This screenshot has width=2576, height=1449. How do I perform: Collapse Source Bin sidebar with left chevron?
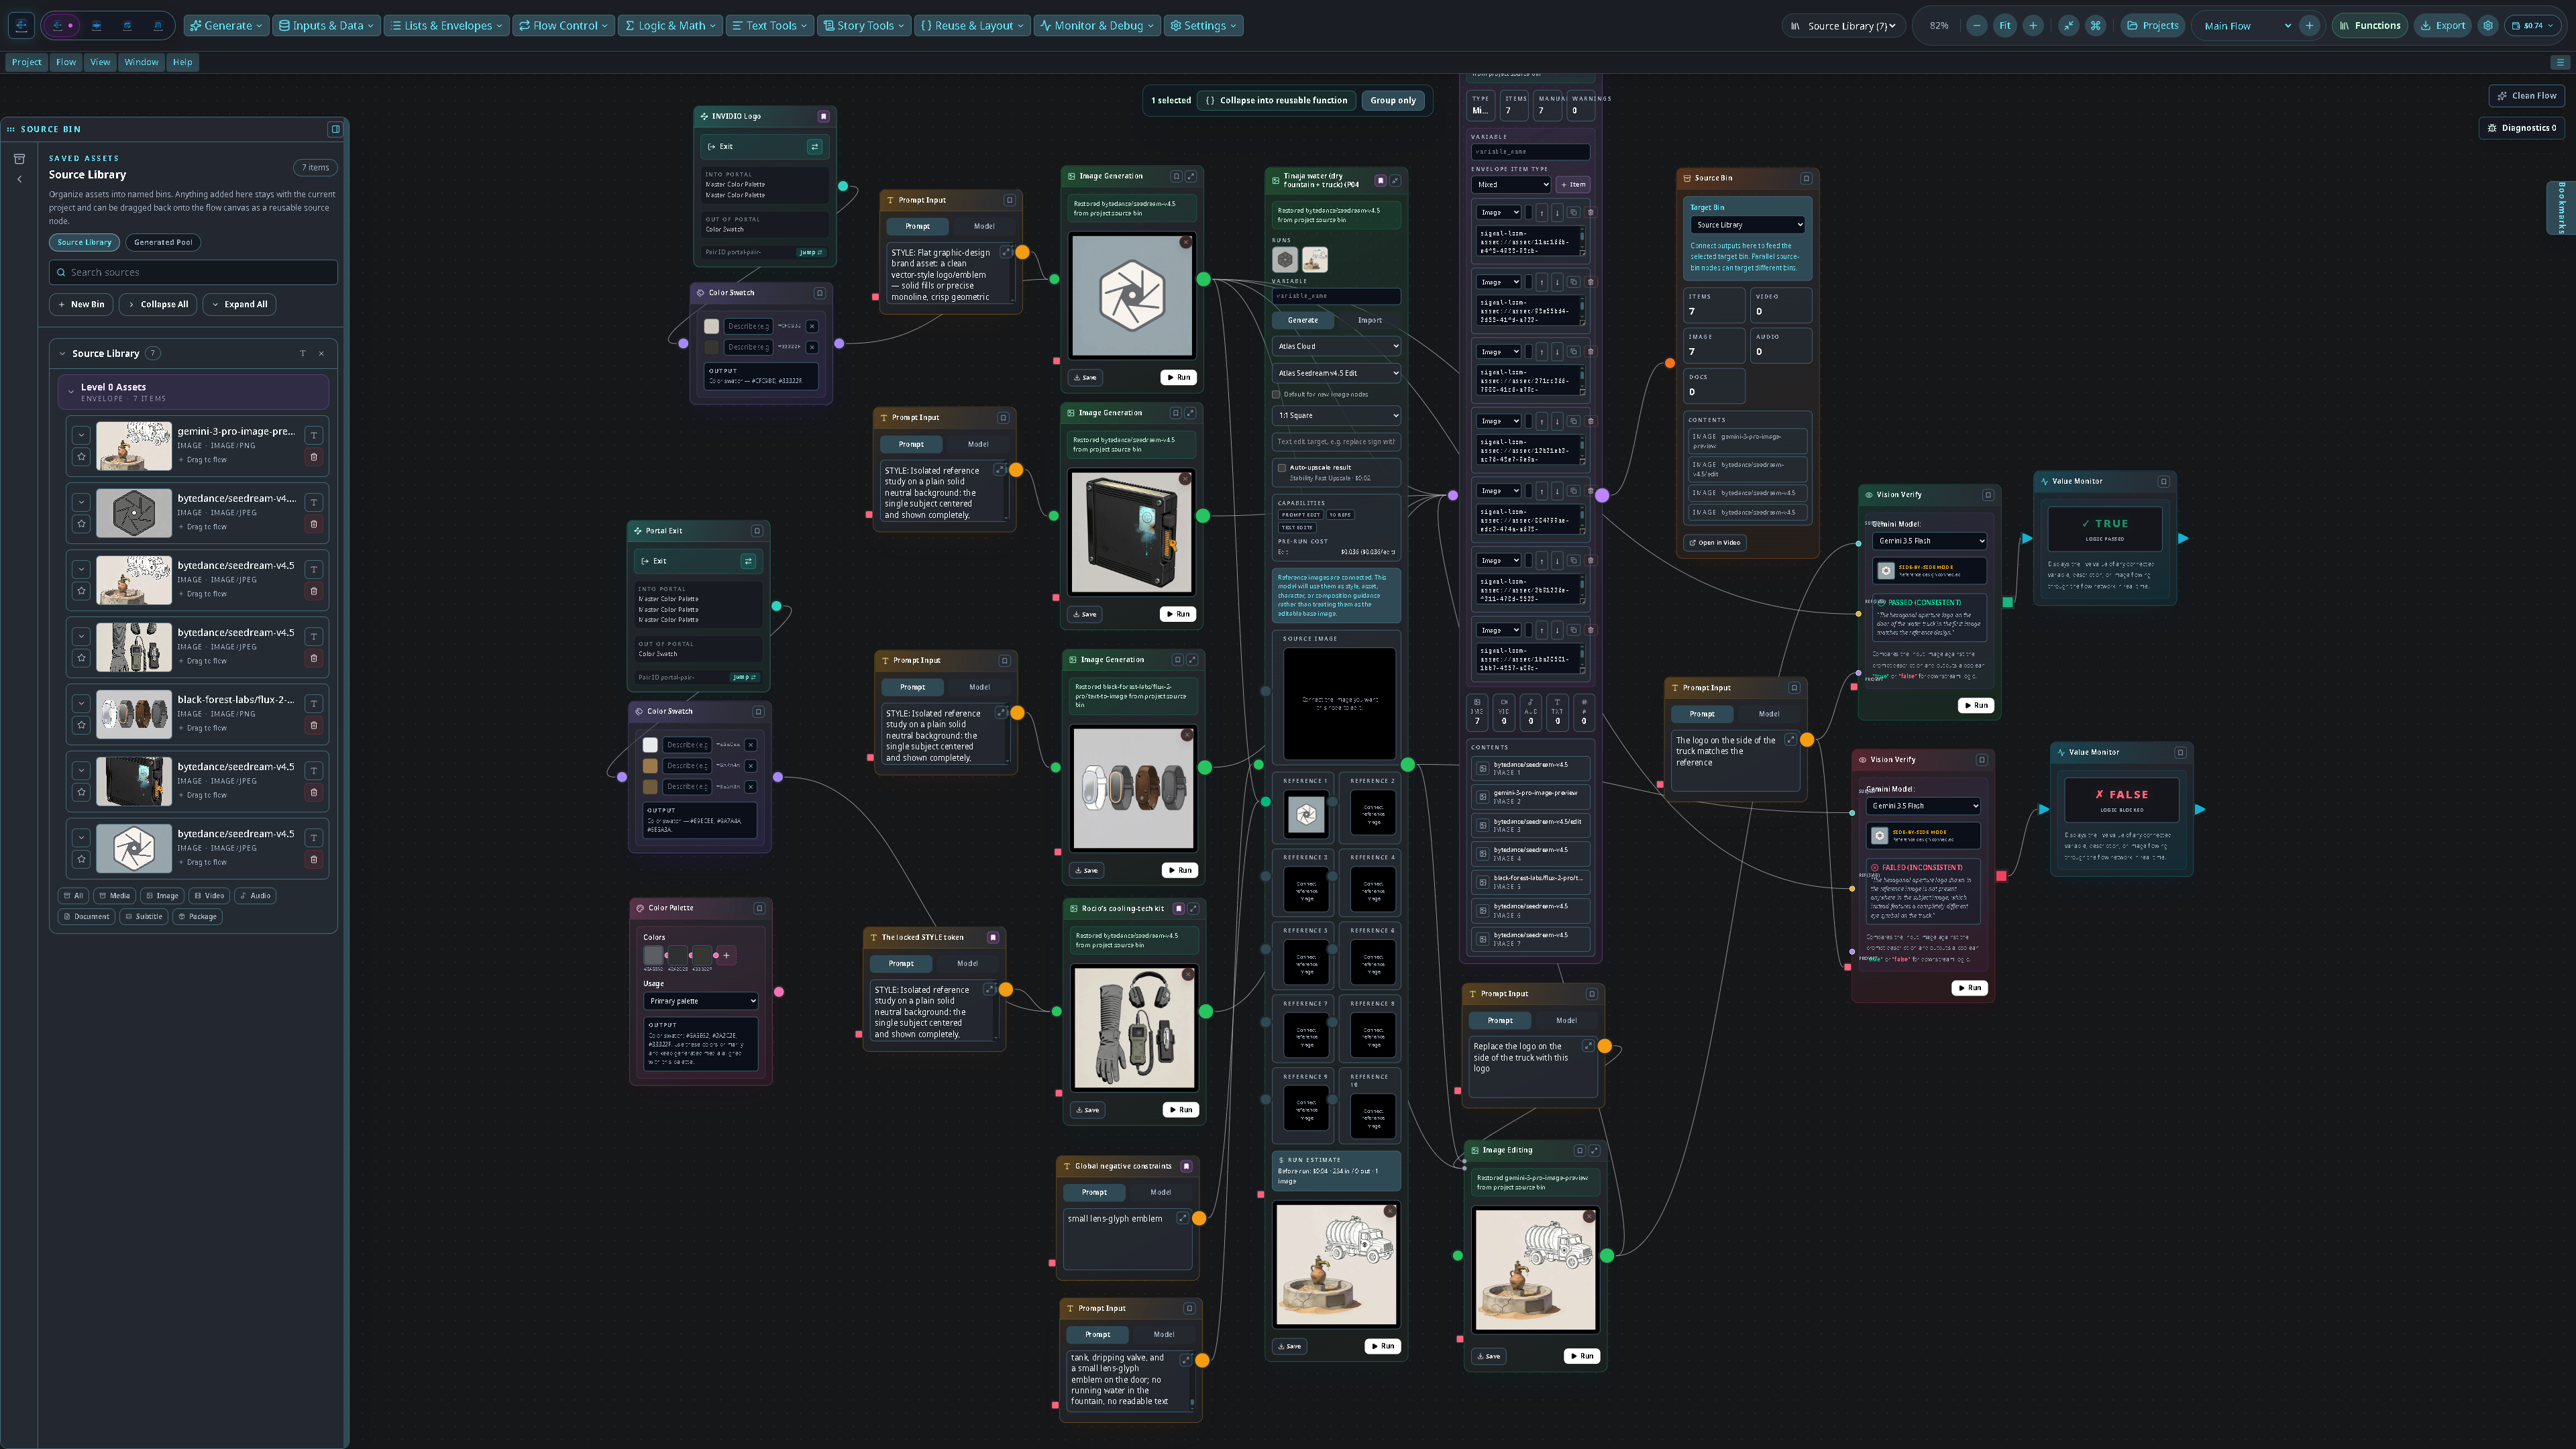pyautogui.click(x=19, y=179)
